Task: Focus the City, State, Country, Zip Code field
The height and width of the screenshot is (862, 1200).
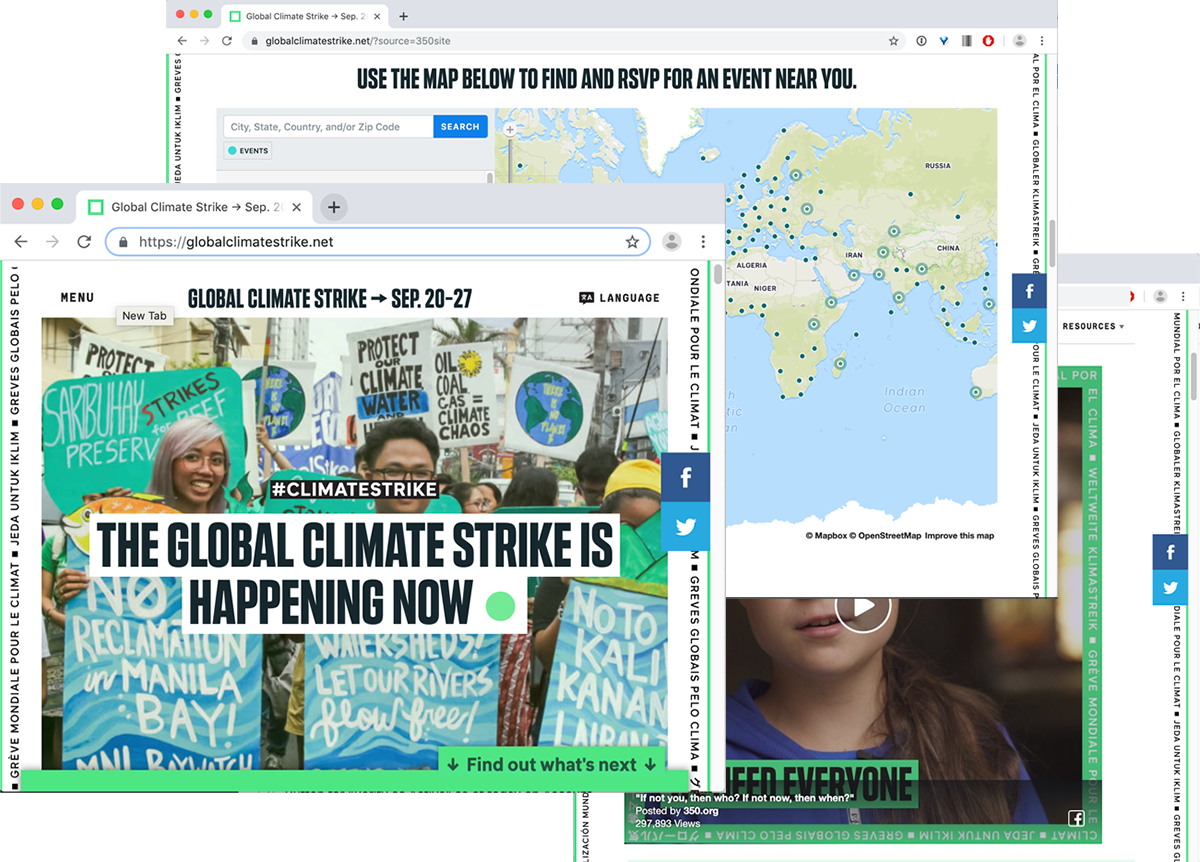Action: click(x=328, y=127)
